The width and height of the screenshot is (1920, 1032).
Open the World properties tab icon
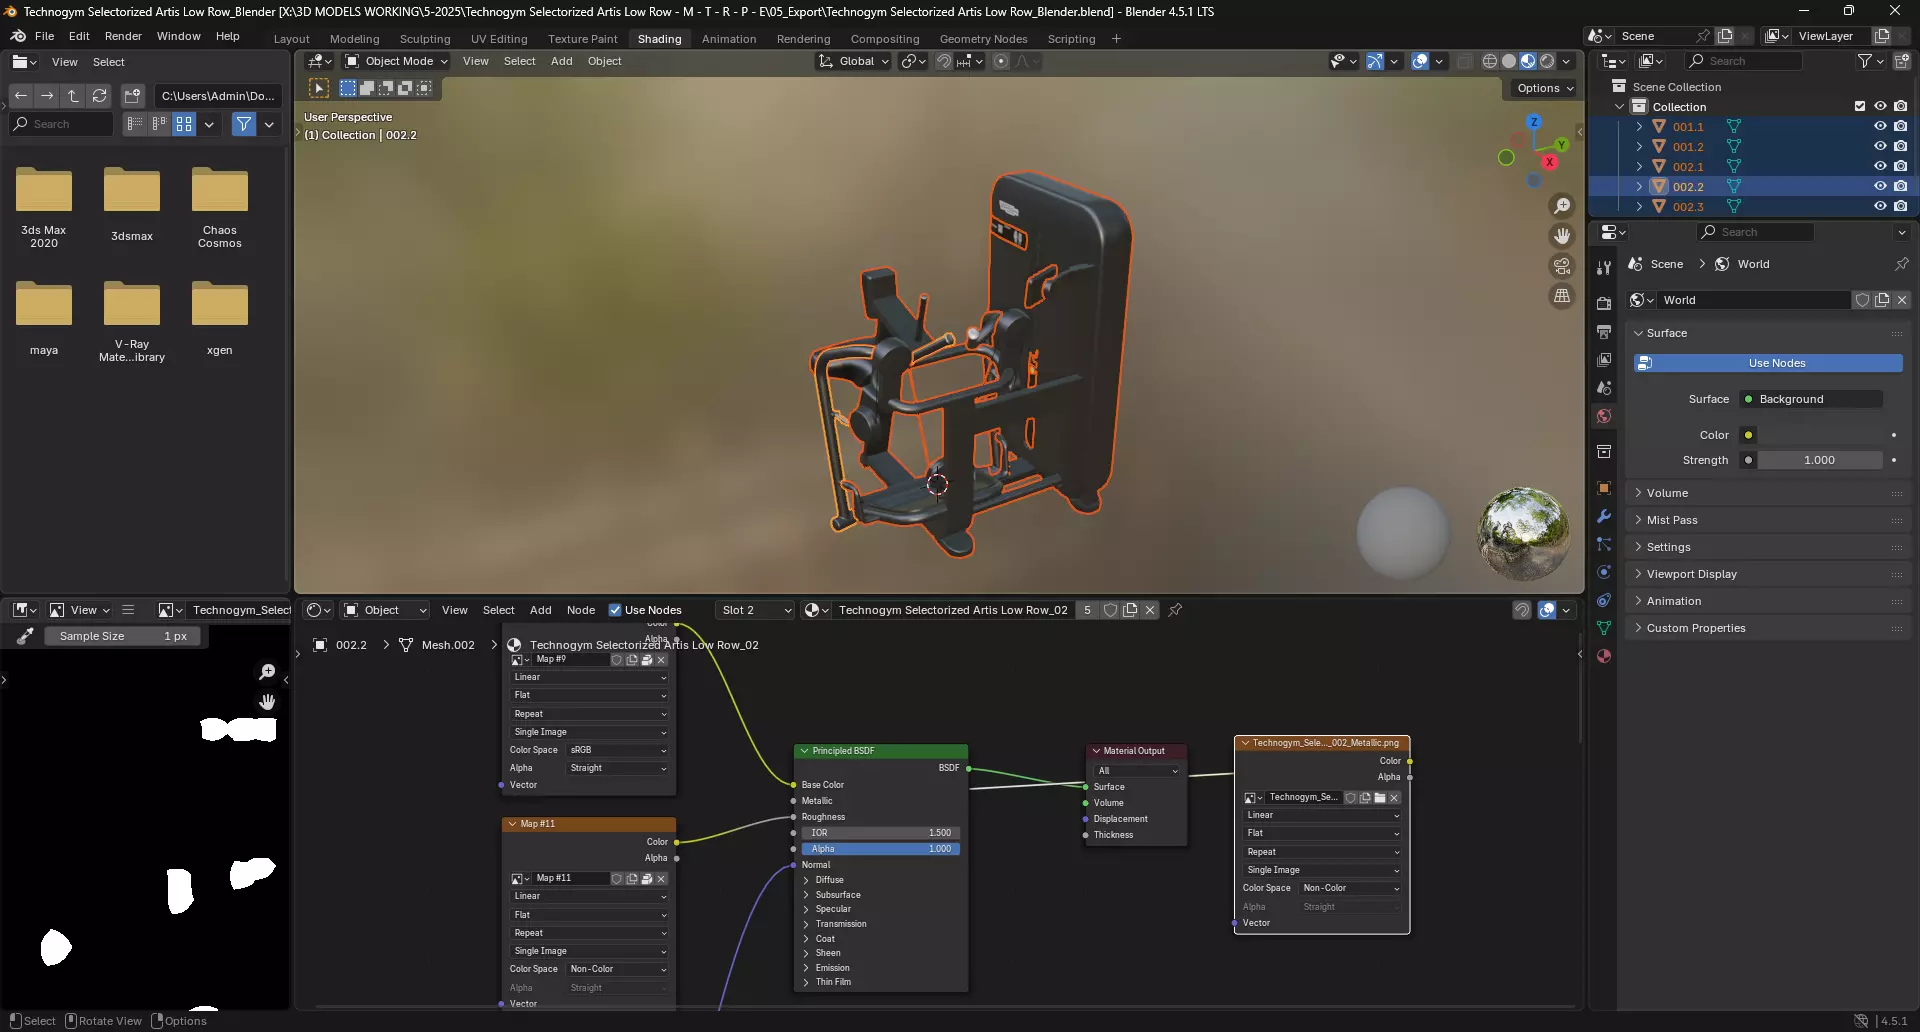1604,416
